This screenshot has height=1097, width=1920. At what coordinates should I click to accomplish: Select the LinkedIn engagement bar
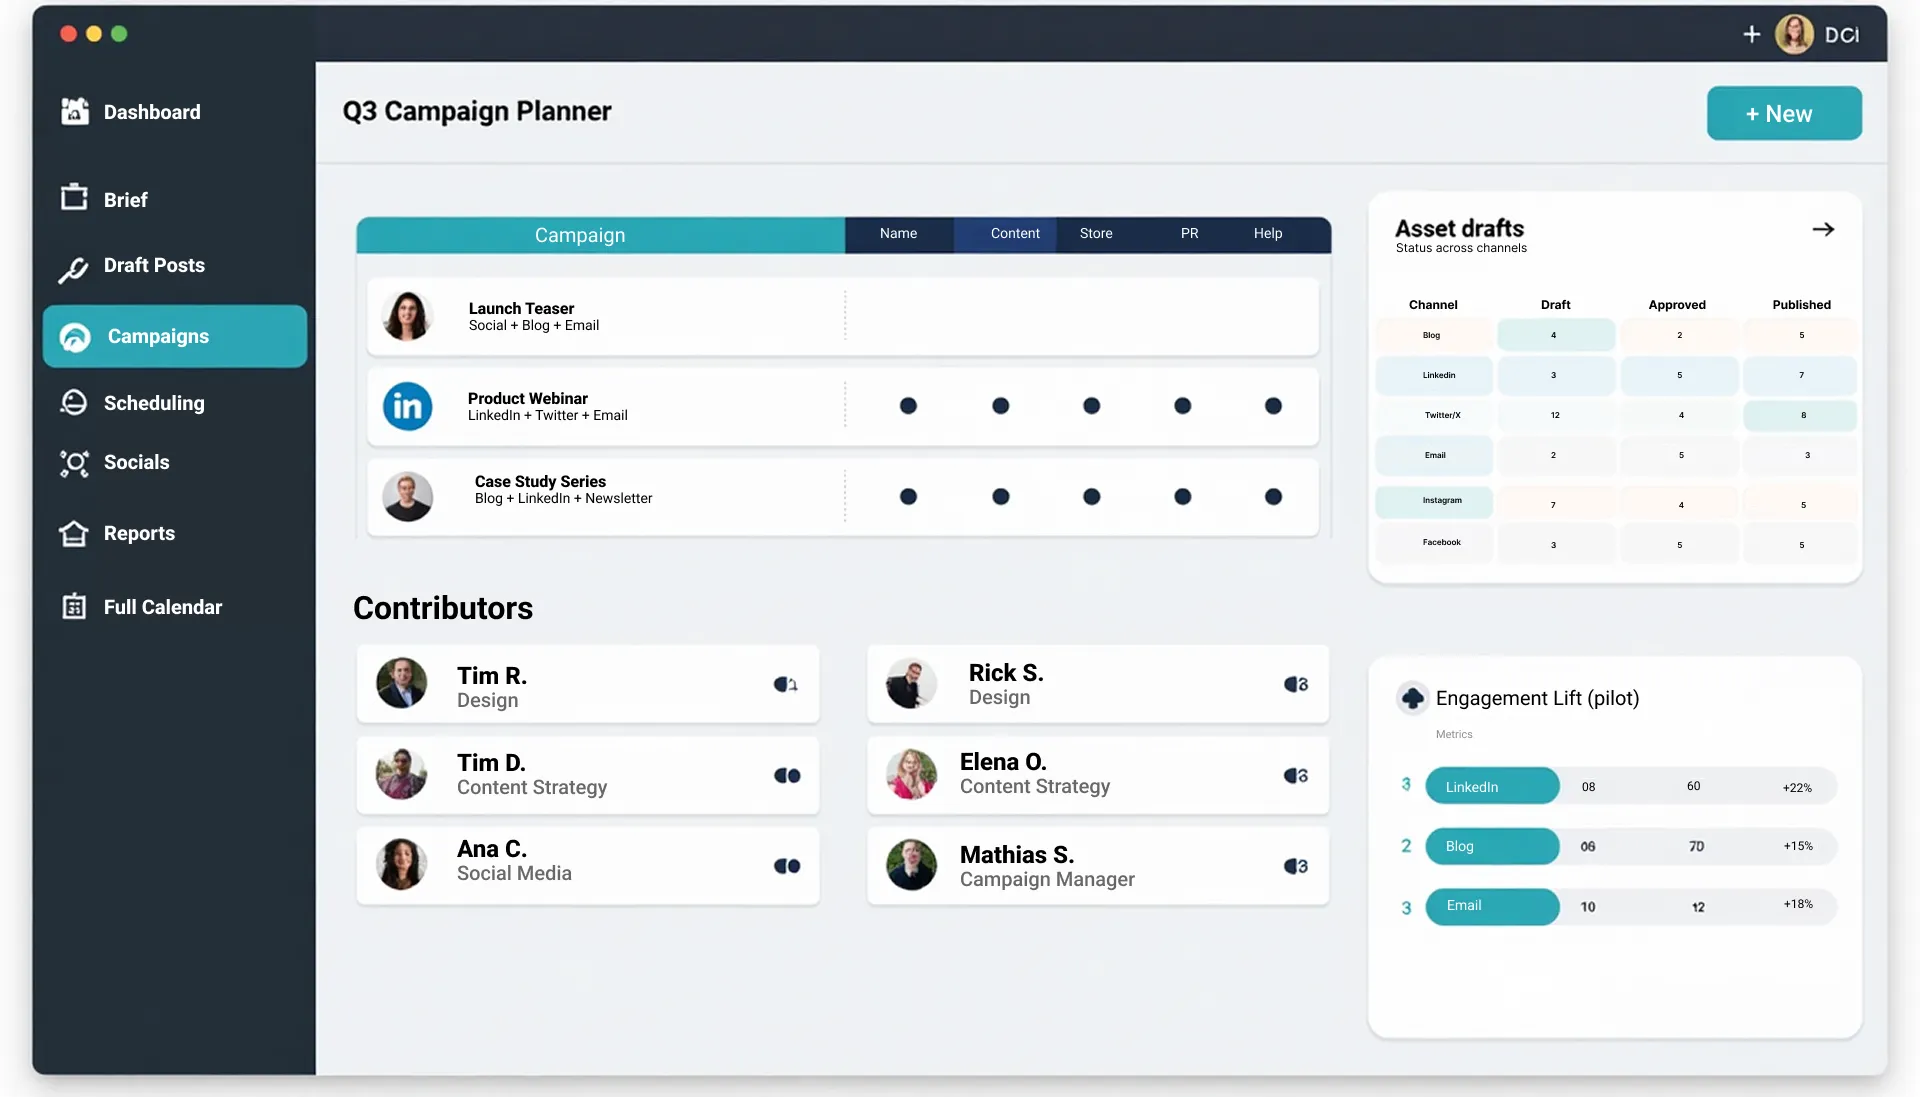pos(1491,787)
